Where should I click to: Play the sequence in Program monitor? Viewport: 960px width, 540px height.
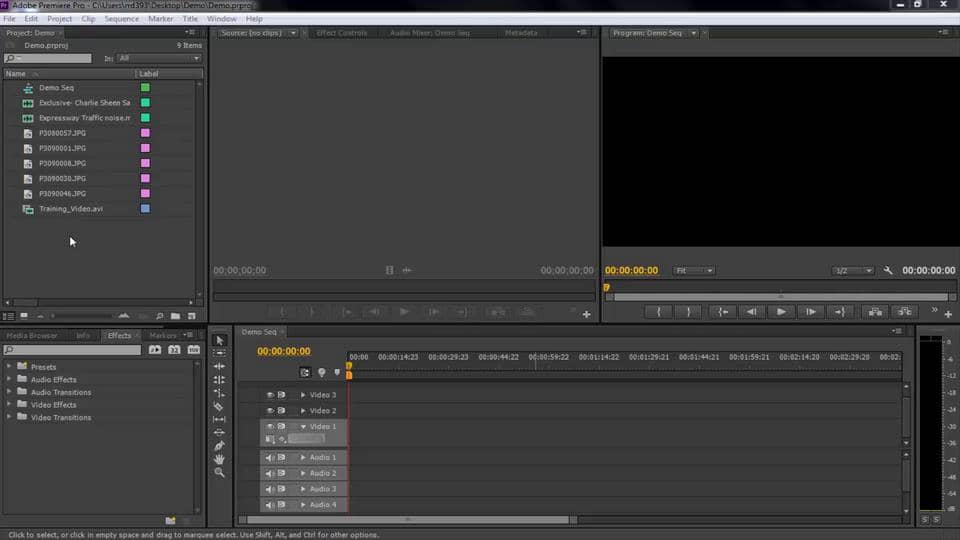click(781, 312)
